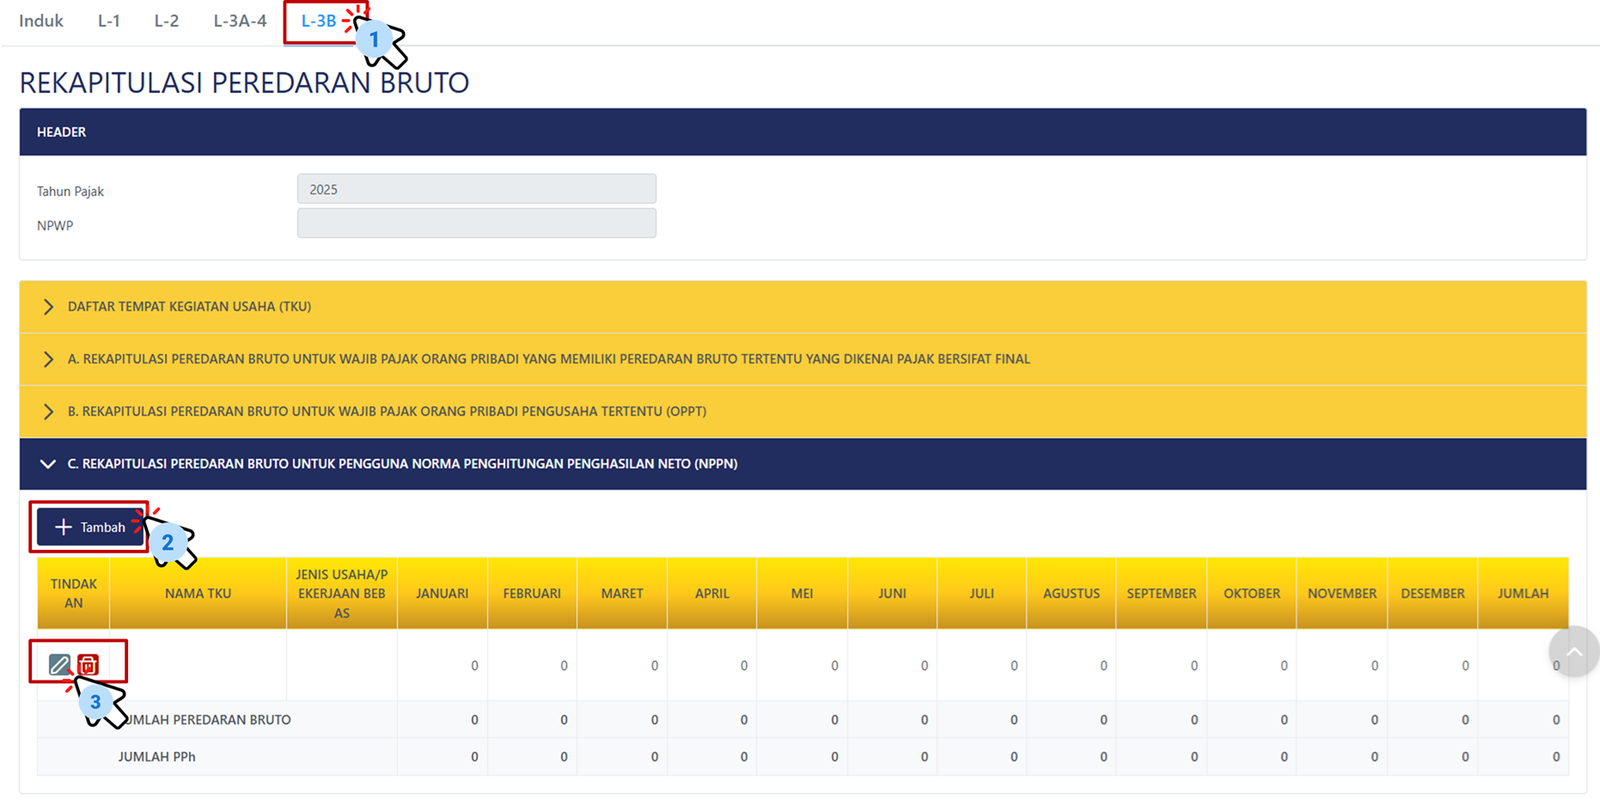Screen dimensions: 1600x800
Task: Click the scroll-to-top round arrow button
Action: pos(1574,652)
